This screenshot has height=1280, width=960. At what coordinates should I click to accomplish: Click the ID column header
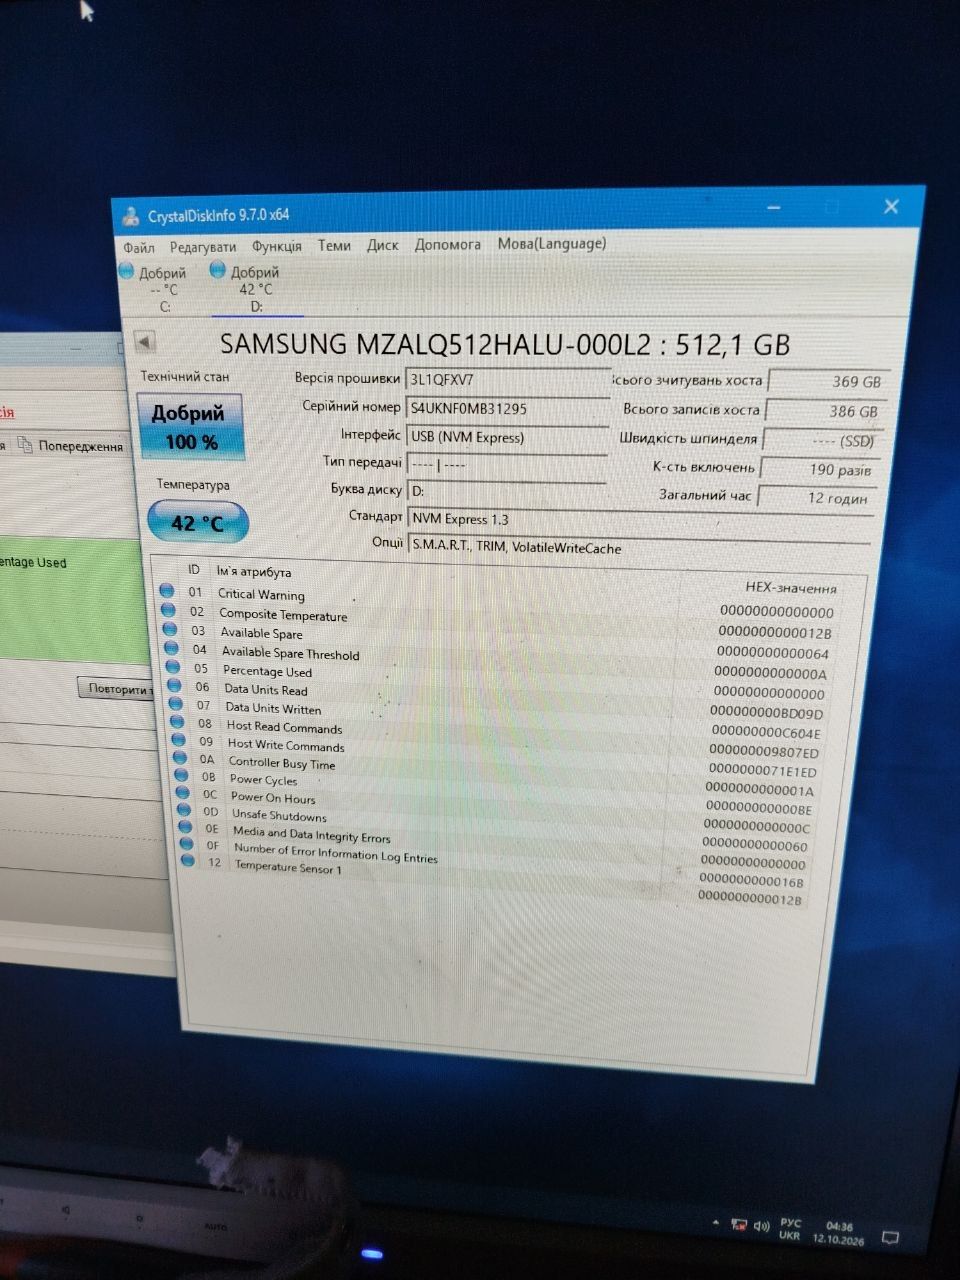click(194, 570)
